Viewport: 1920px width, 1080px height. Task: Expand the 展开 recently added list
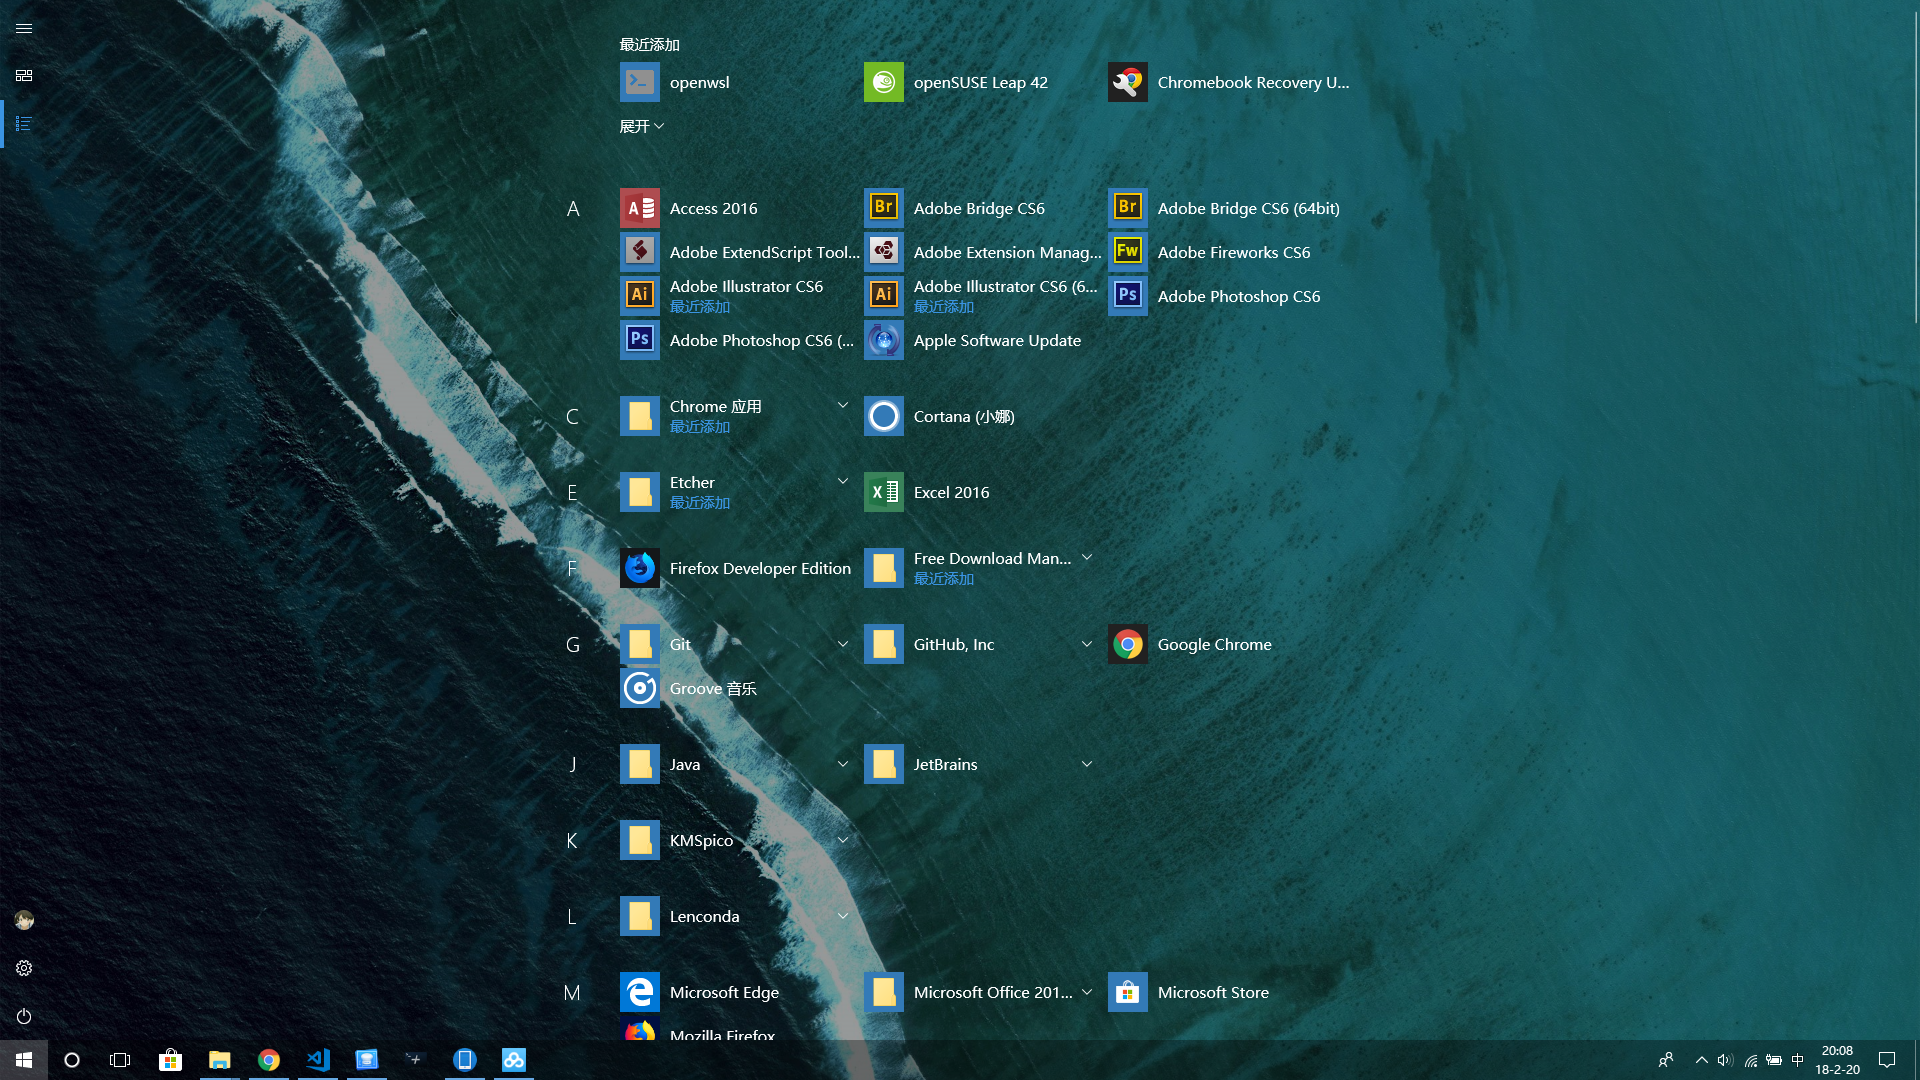(x=641, y=126)
